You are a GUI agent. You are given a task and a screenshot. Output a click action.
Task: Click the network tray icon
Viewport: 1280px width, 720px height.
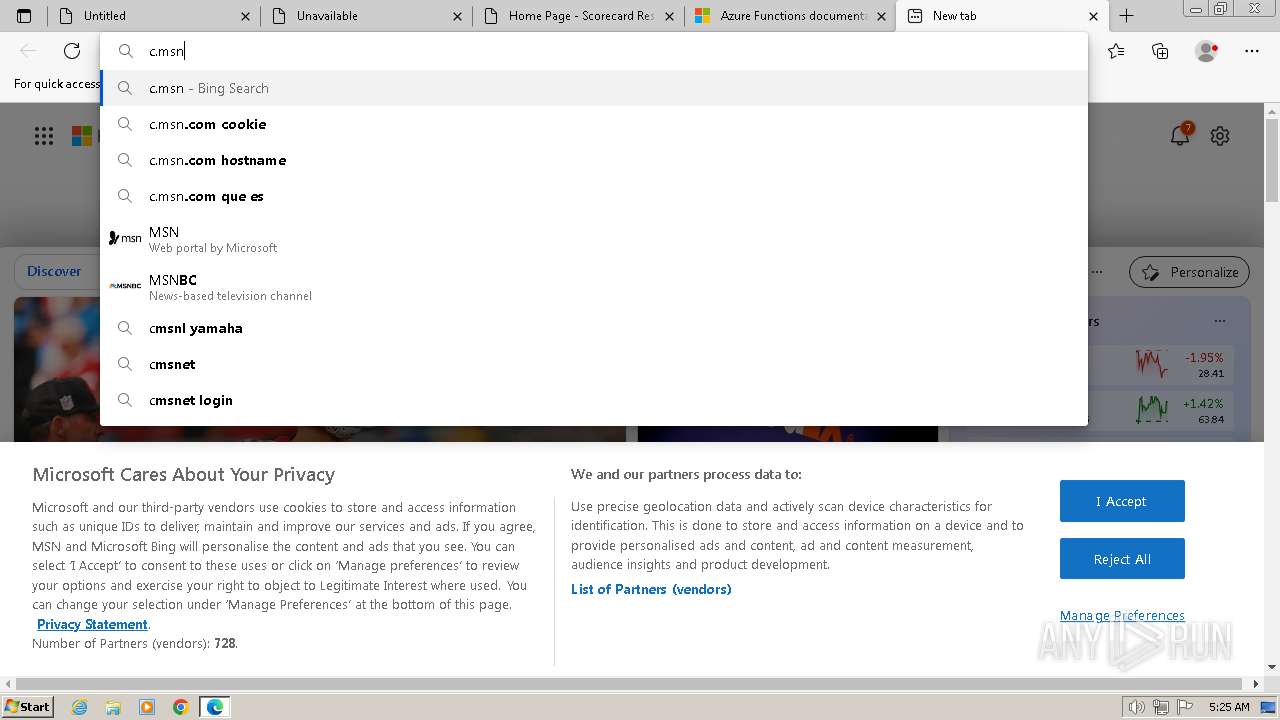(1161, 707)
